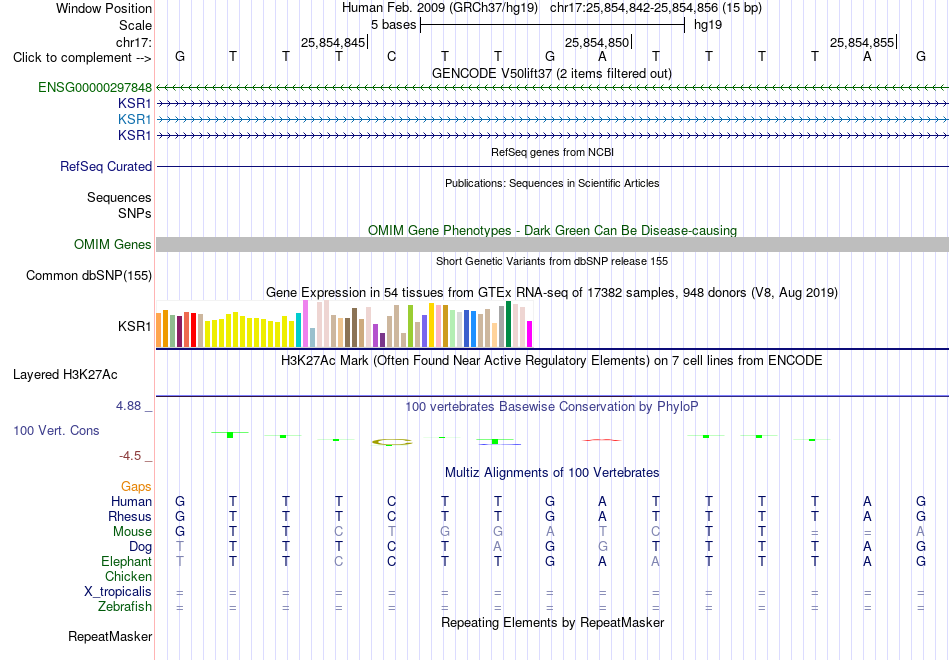Select the Zebrafish species row label
This screenshot has width=950, height=660.
point(125,607)
